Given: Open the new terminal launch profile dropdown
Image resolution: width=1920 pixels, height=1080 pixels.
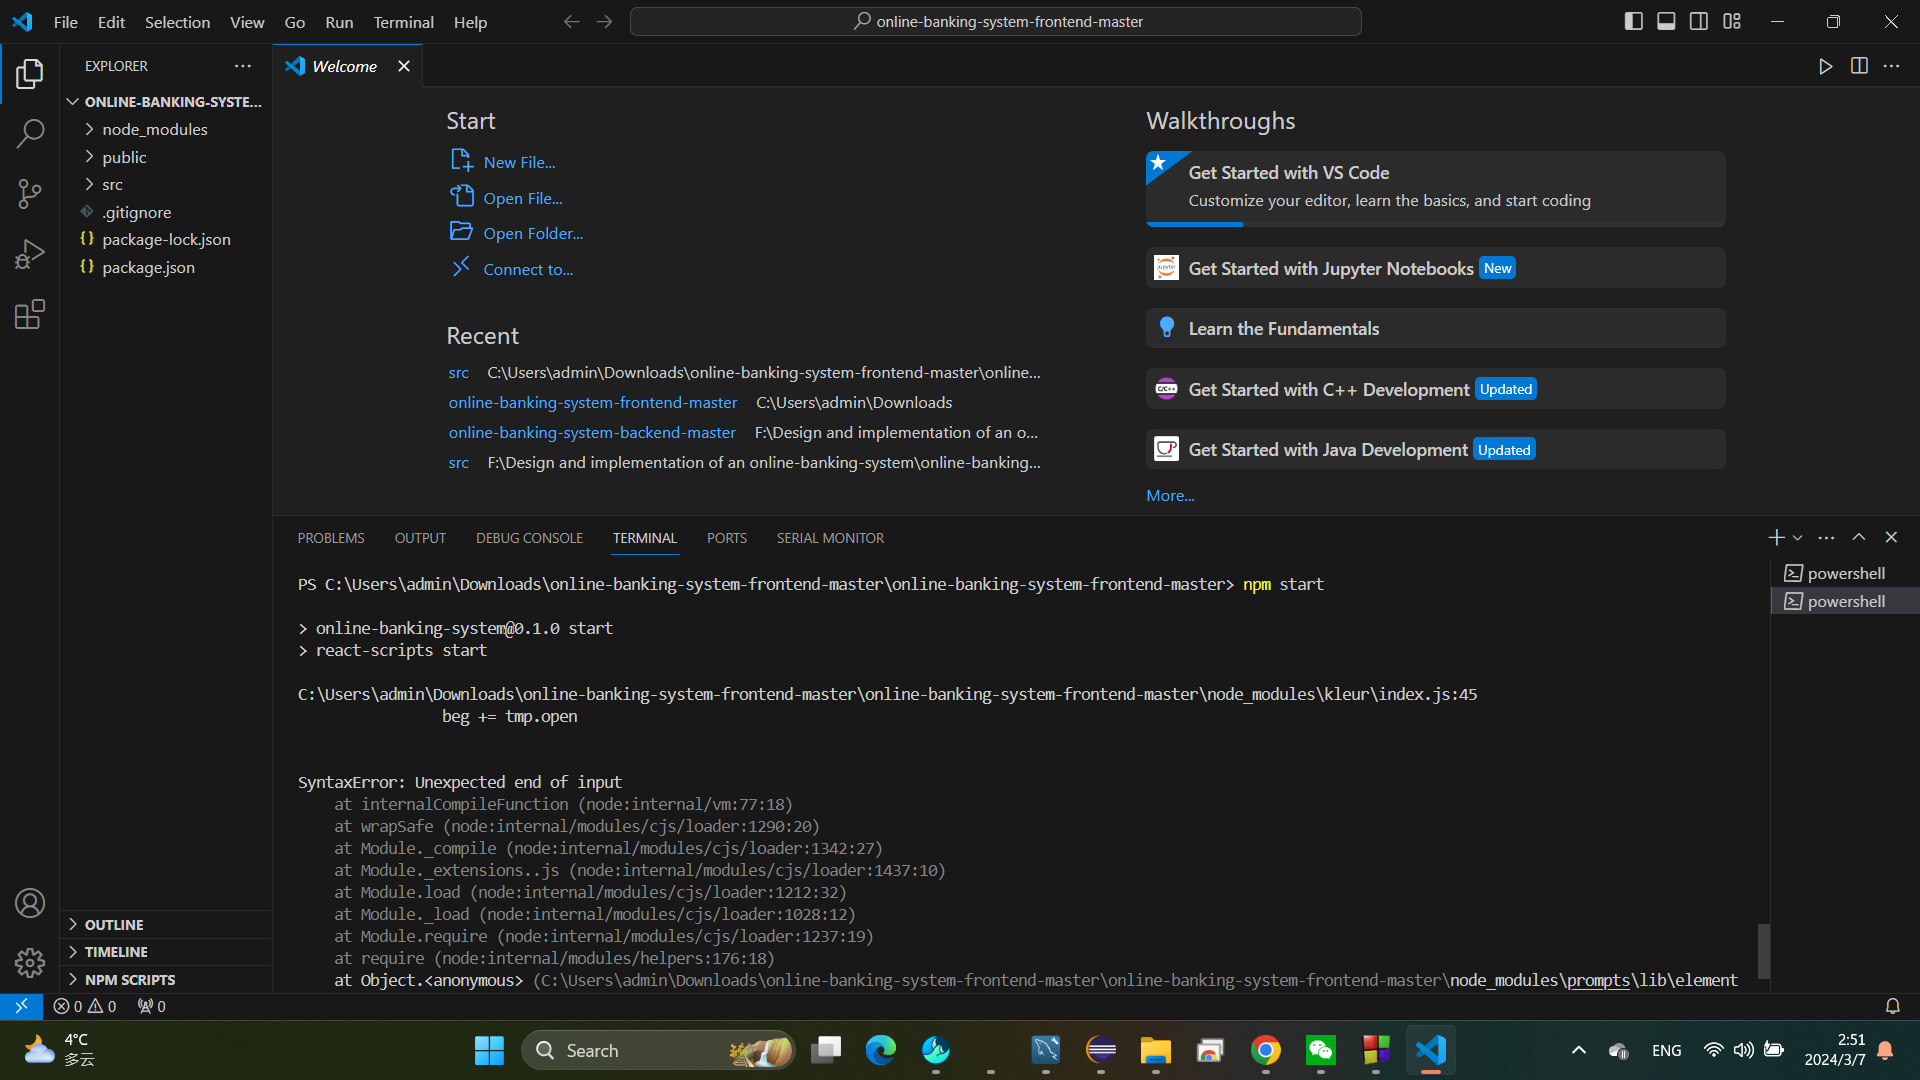Looking at the screenshot, I should (1798, 538).
